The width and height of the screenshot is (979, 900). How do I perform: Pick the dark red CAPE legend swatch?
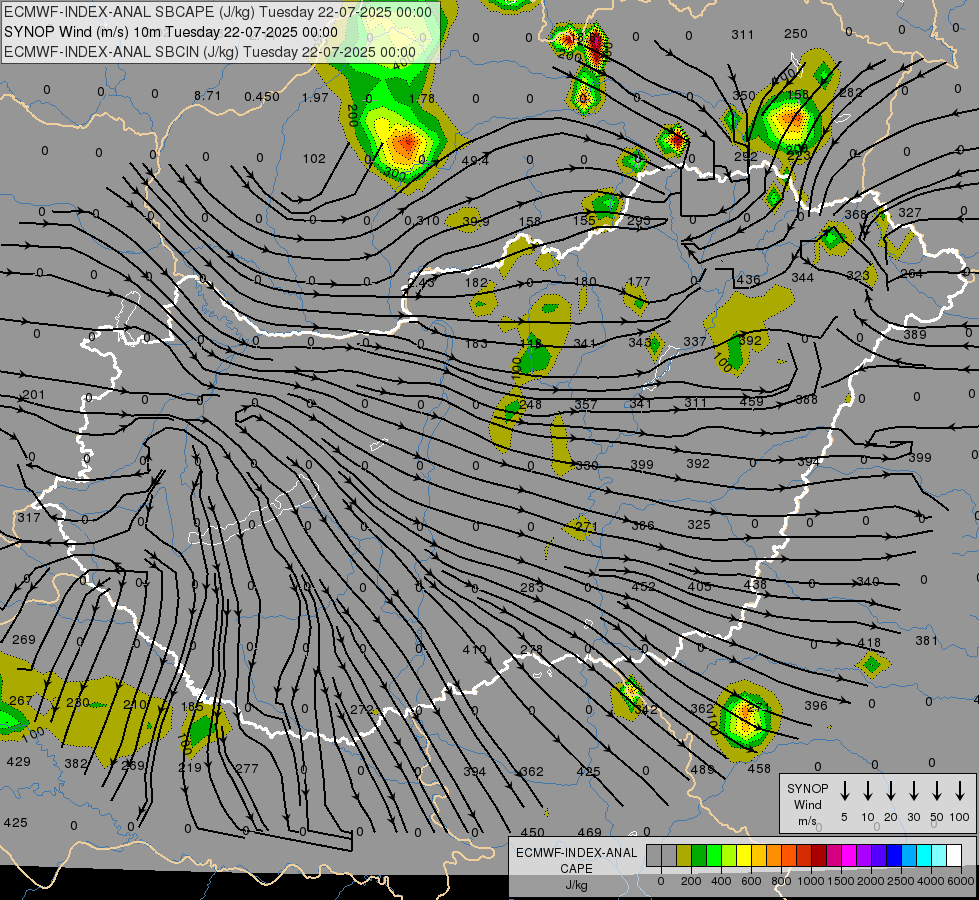(x=819, y=856)
